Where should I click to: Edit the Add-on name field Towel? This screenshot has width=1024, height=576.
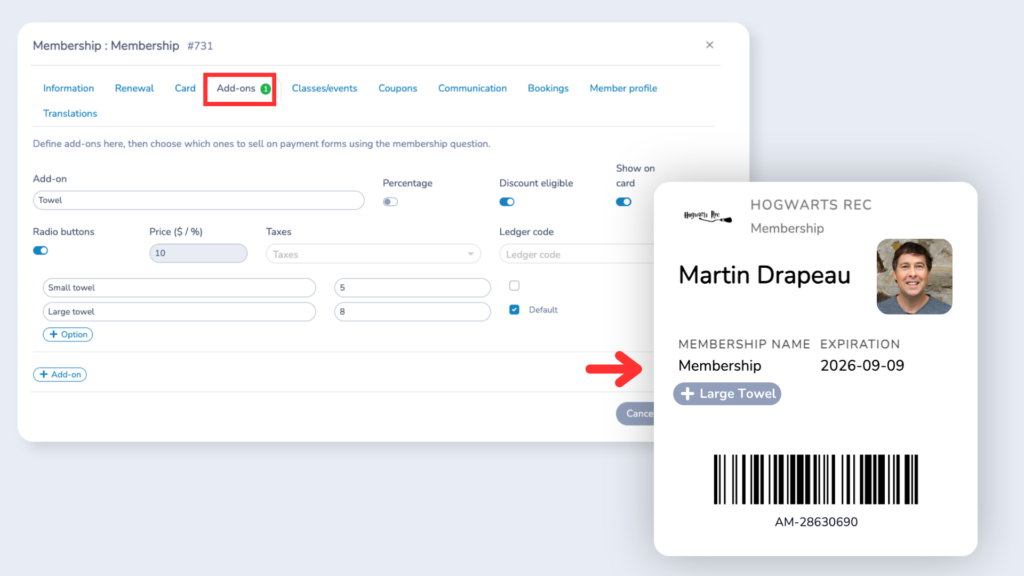(199, 200)
